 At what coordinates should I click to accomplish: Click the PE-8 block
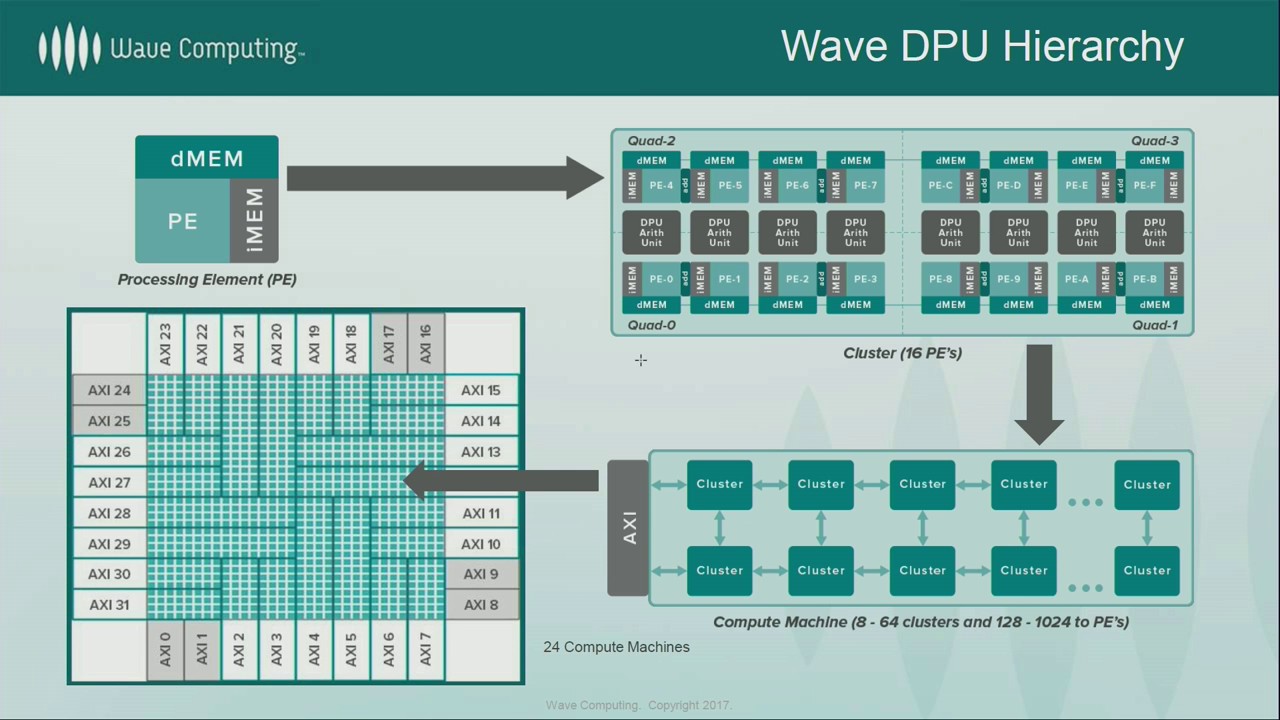(941, 279)
